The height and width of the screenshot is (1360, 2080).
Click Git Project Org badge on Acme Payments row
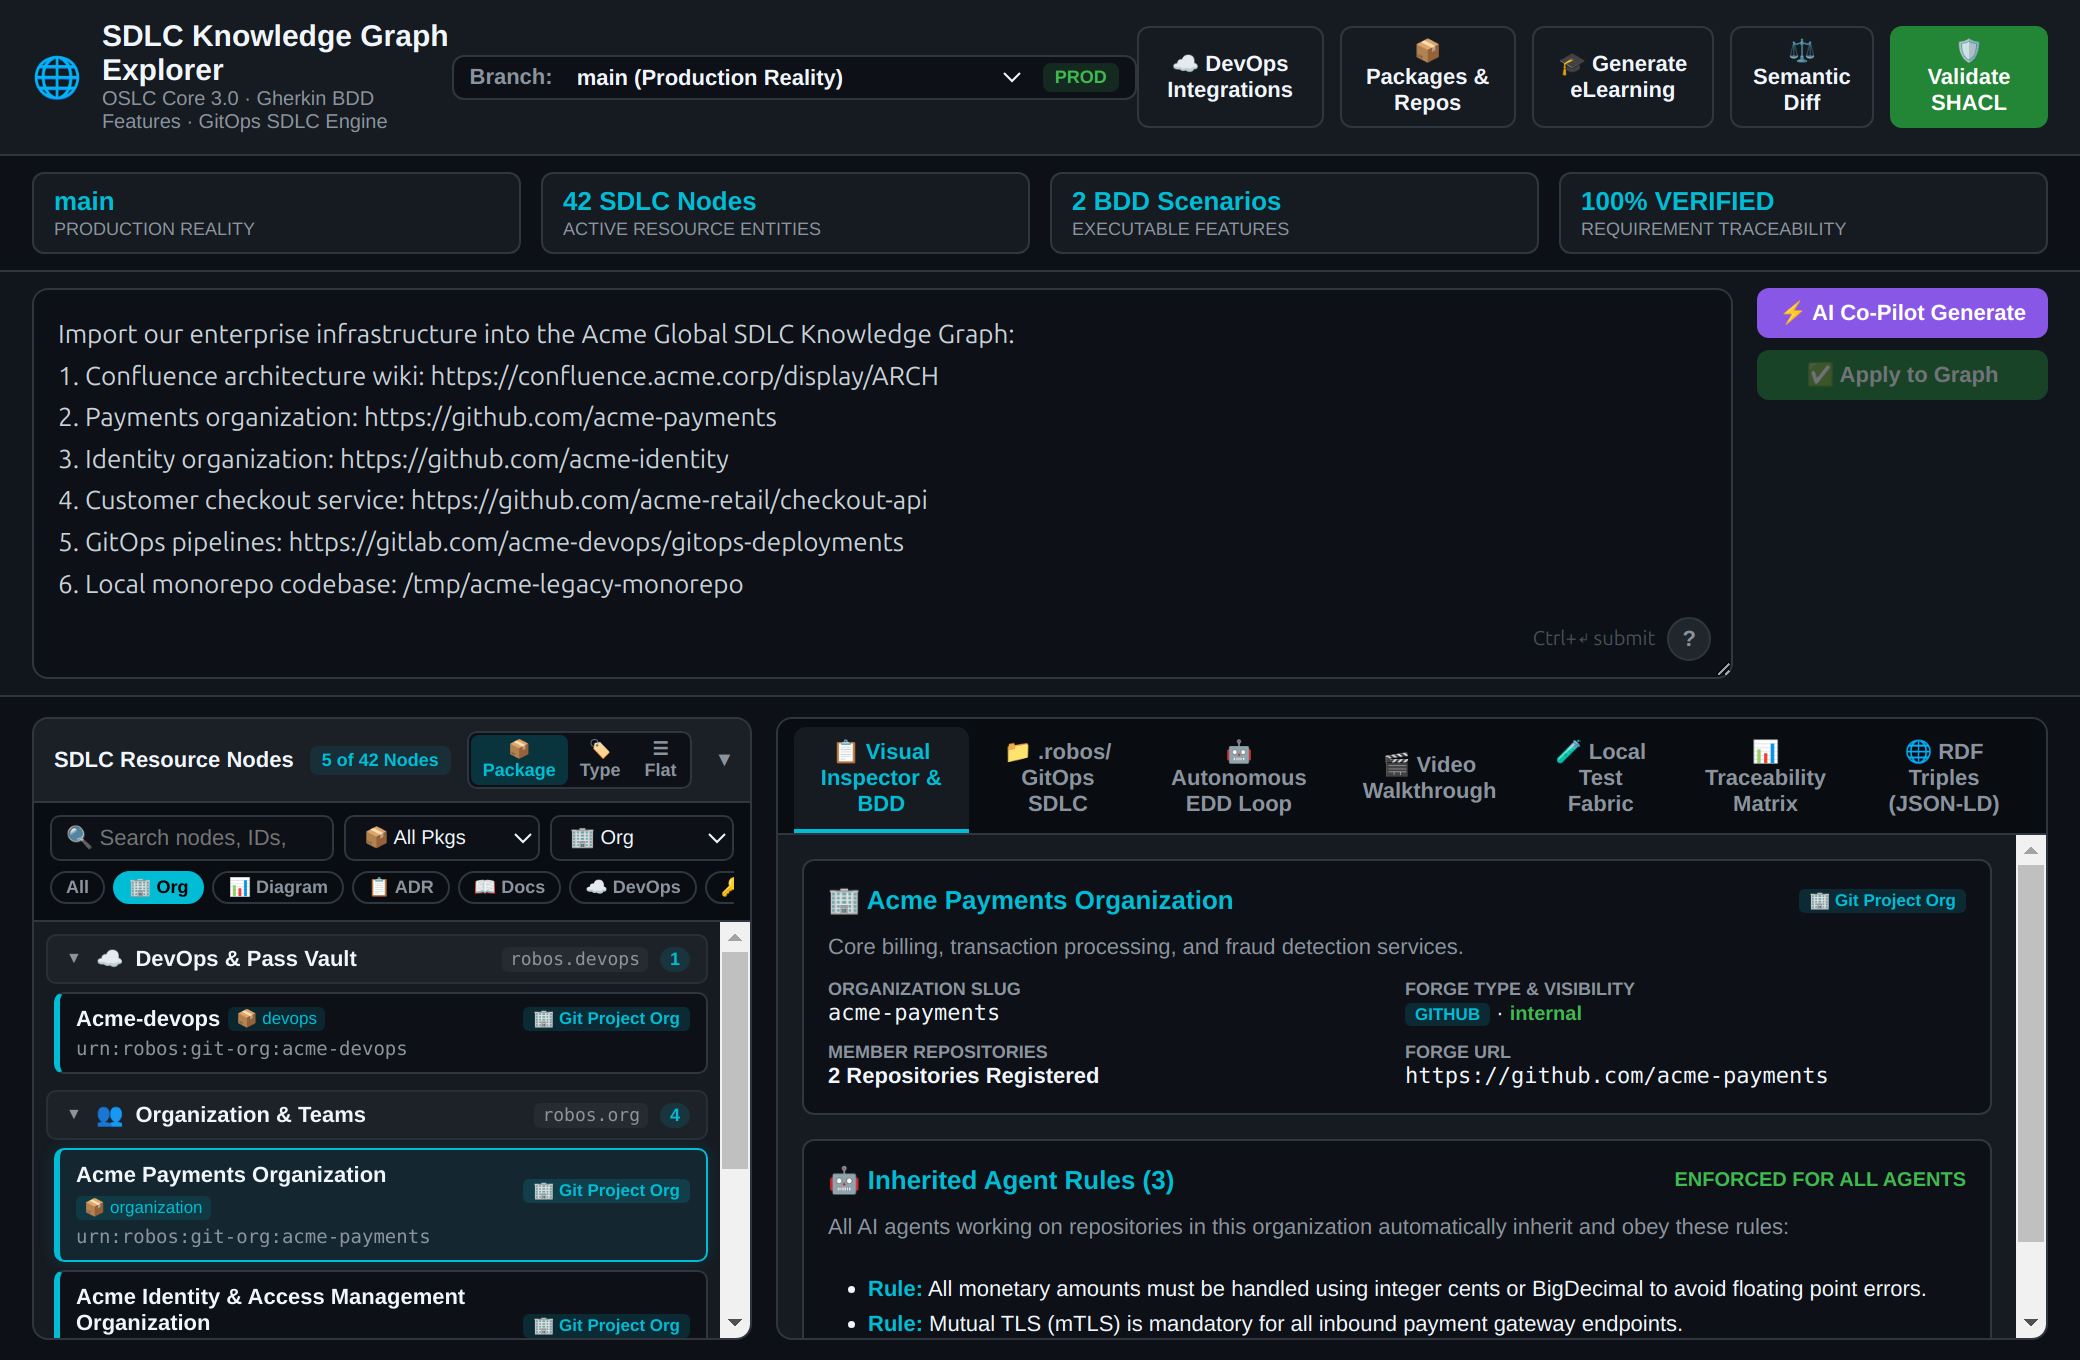606,1190
